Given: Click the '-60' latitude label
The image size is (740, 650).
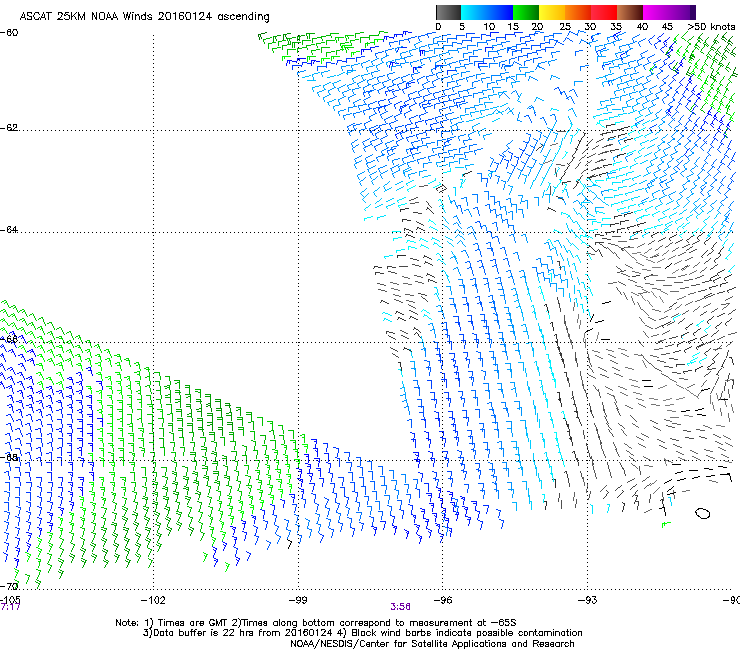Looking at the screenshot, I should click(9, 33).
